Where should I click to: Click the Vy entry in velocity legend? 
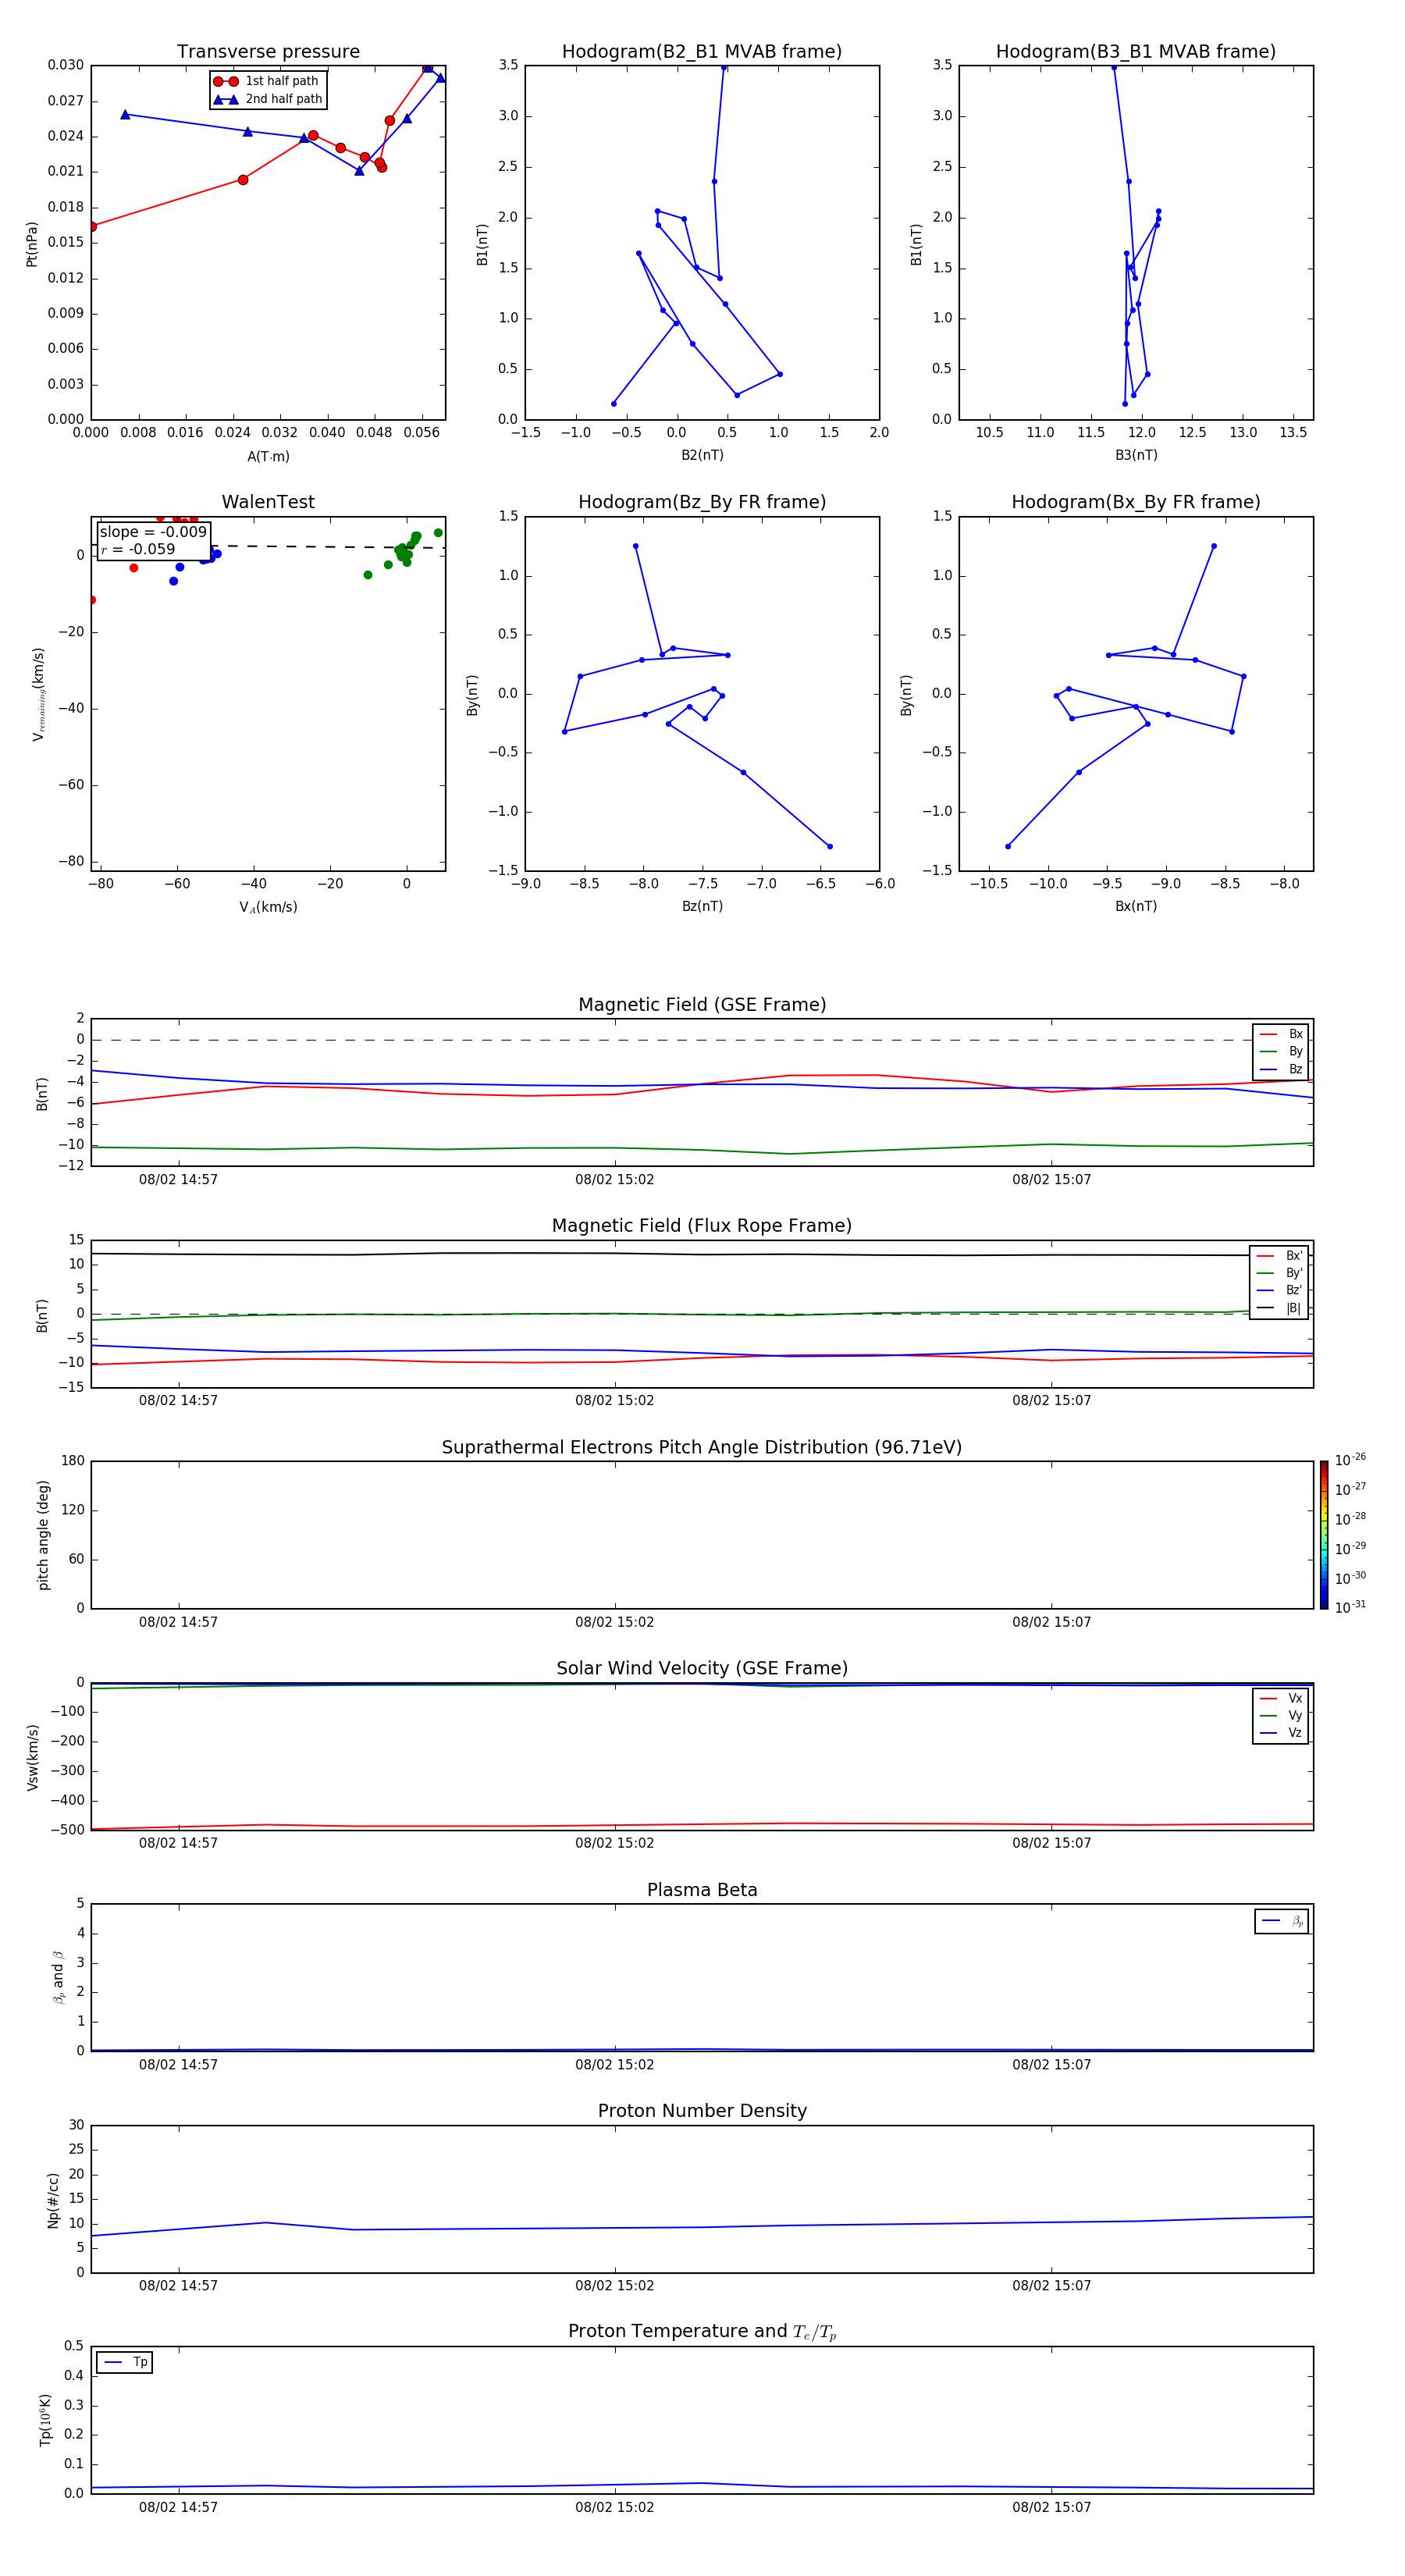tap(1281, 1715)
